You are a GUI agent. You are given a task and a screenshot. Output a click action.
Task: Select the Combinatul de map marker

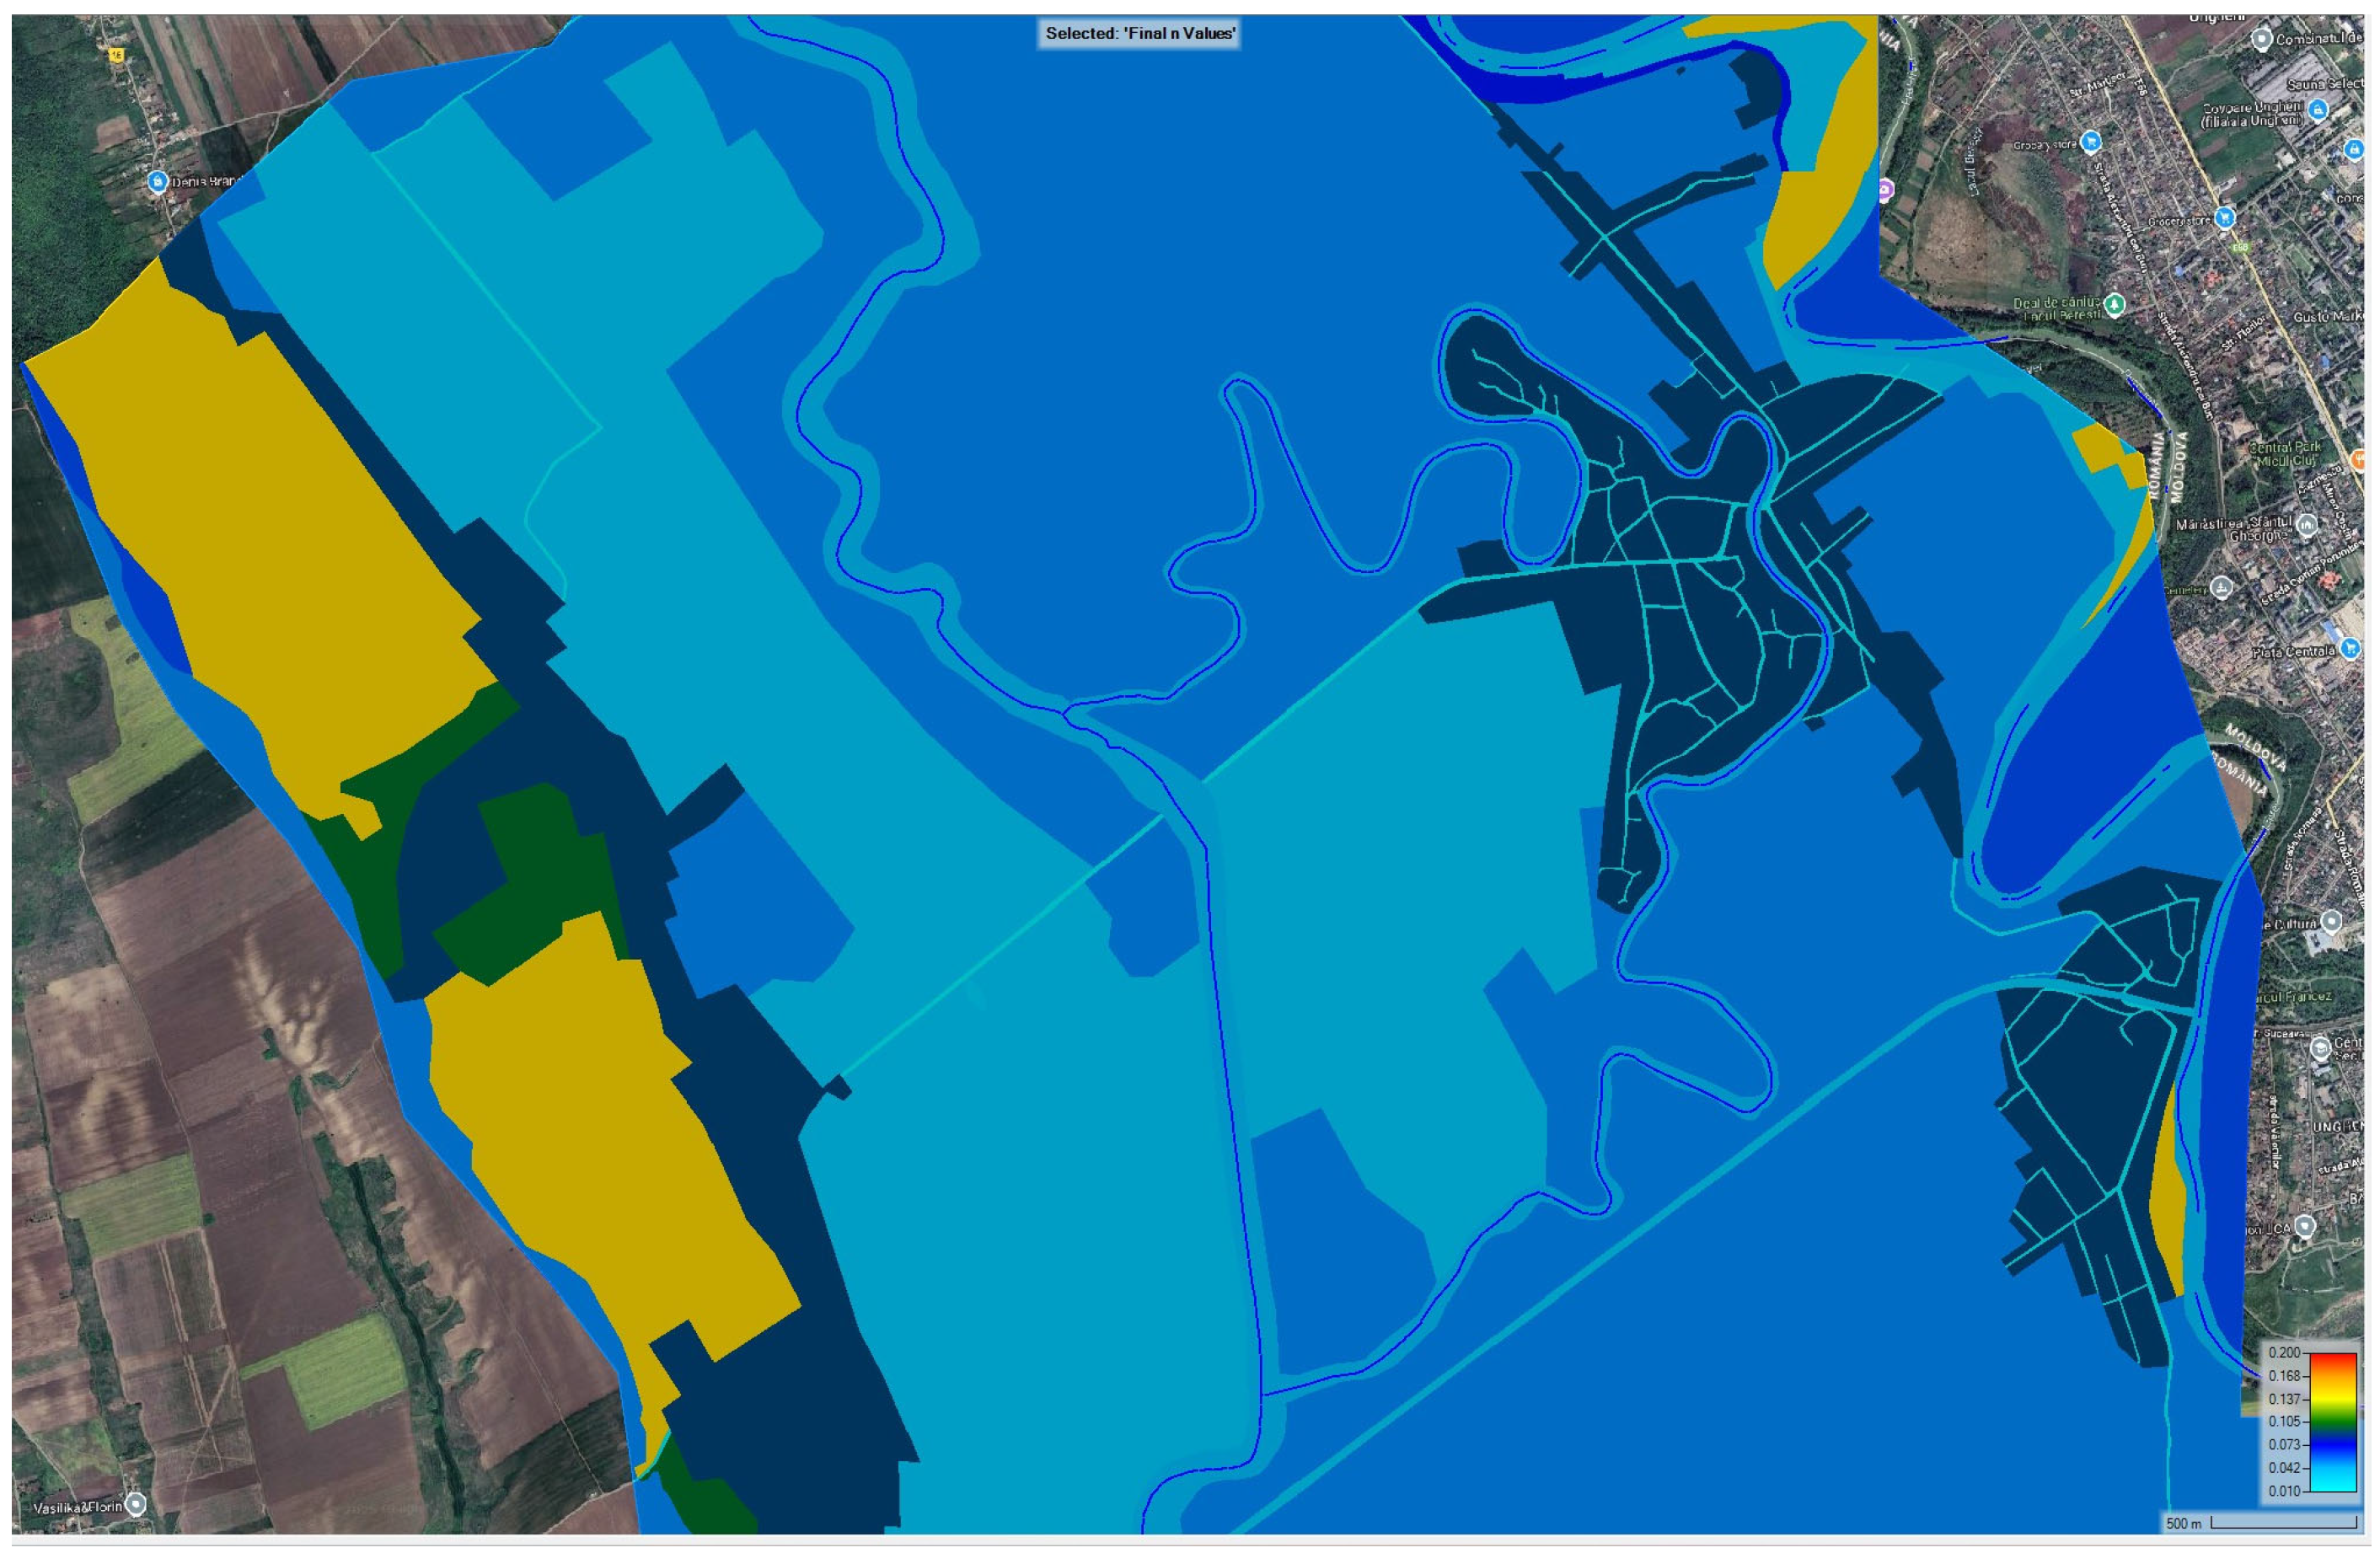click(2262, 39)
